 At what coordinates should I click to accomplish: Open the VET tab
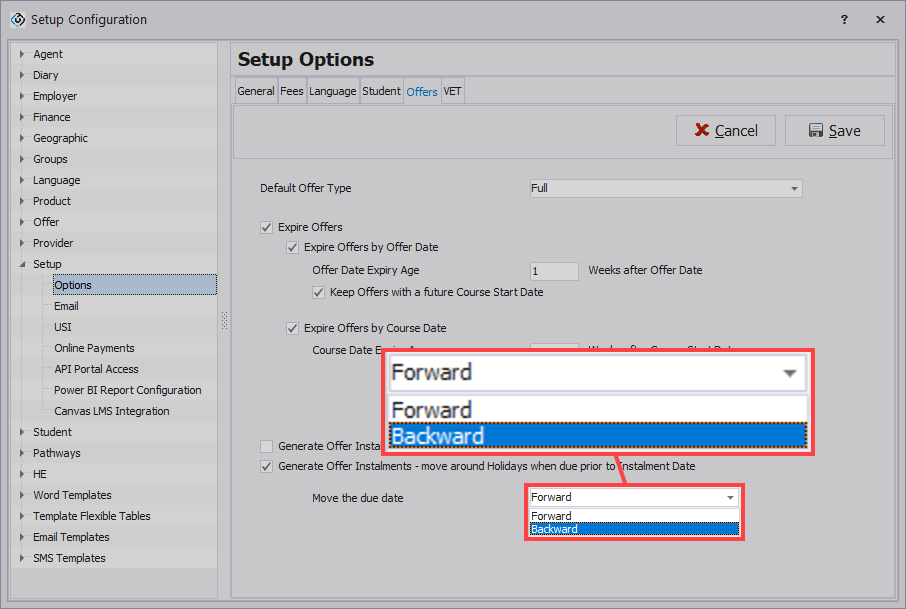click(452, 91)
